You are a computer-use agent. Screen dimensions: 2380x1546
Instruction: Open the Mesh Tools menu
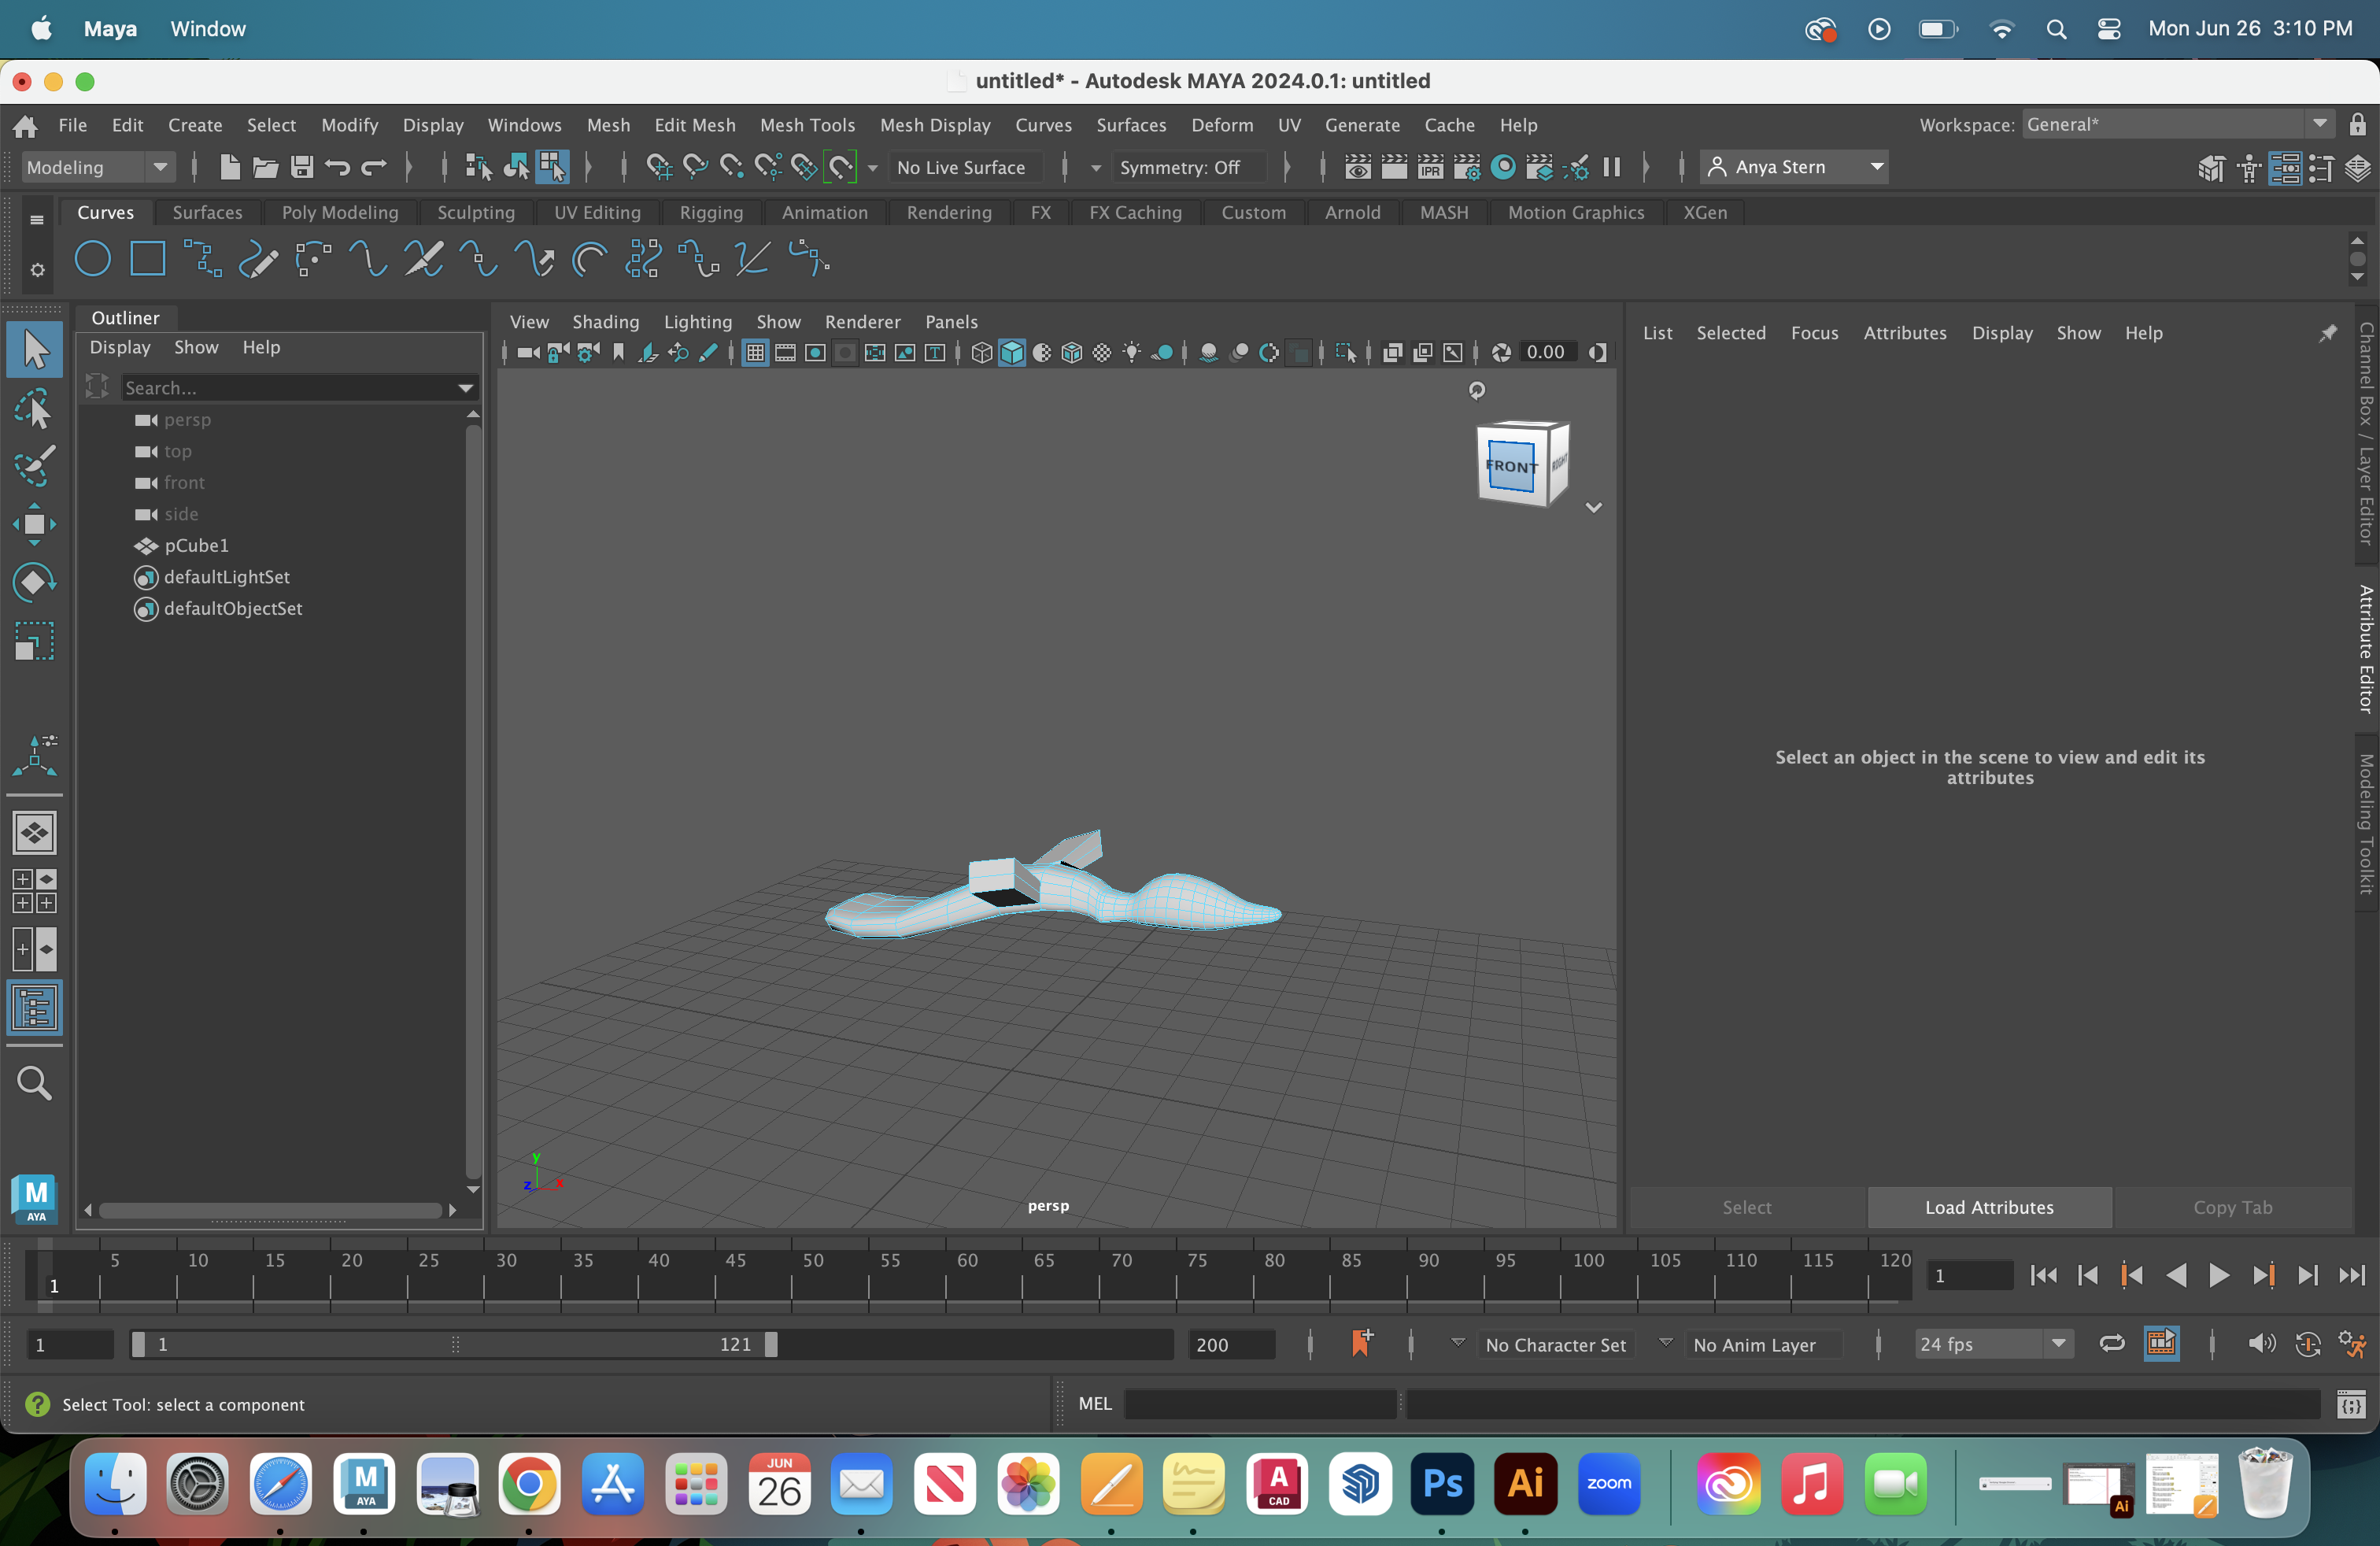(806, 124)
